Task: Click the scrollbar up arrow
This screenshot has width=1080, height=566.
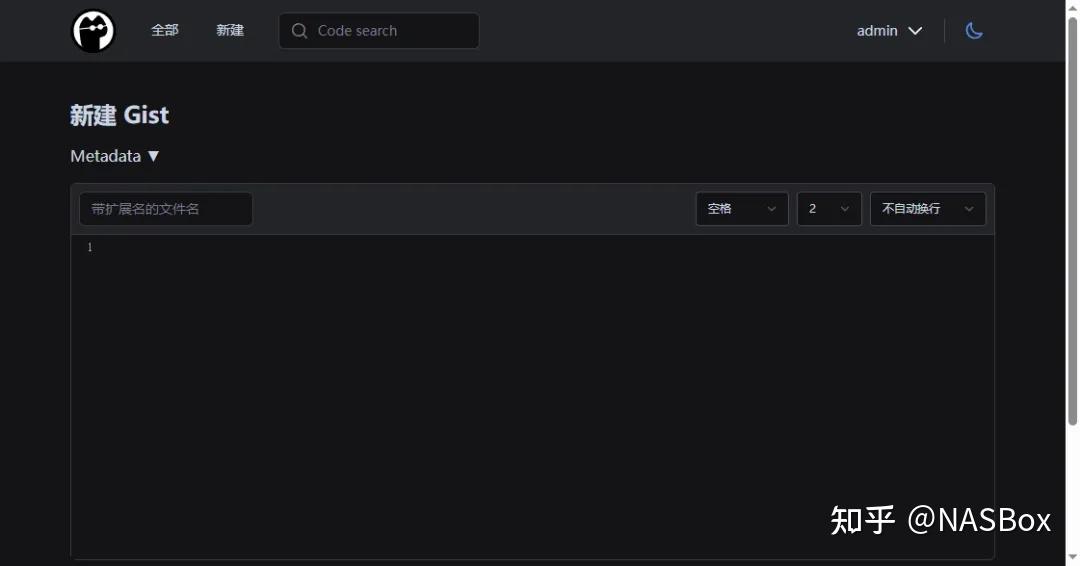Action: [1073, 6]
